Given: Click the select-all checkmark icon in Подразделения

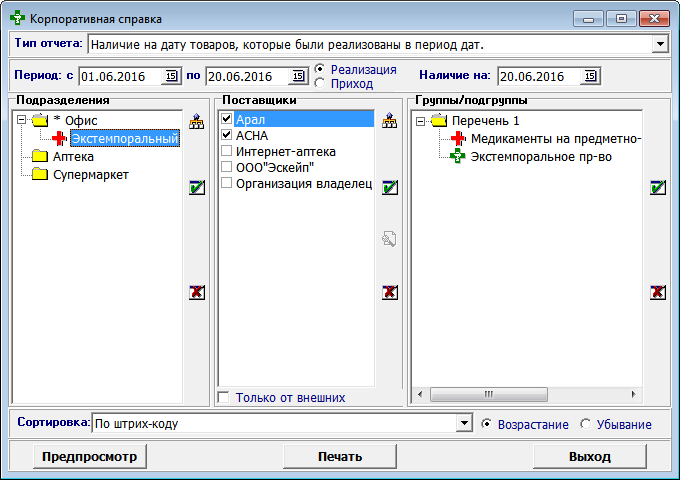Looking at the screenshot, I should (197, 187).
